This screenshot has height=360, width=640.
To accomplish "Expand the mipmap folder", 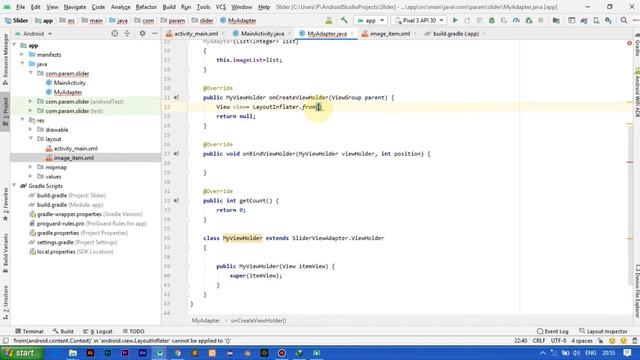I will coord(31,167).
